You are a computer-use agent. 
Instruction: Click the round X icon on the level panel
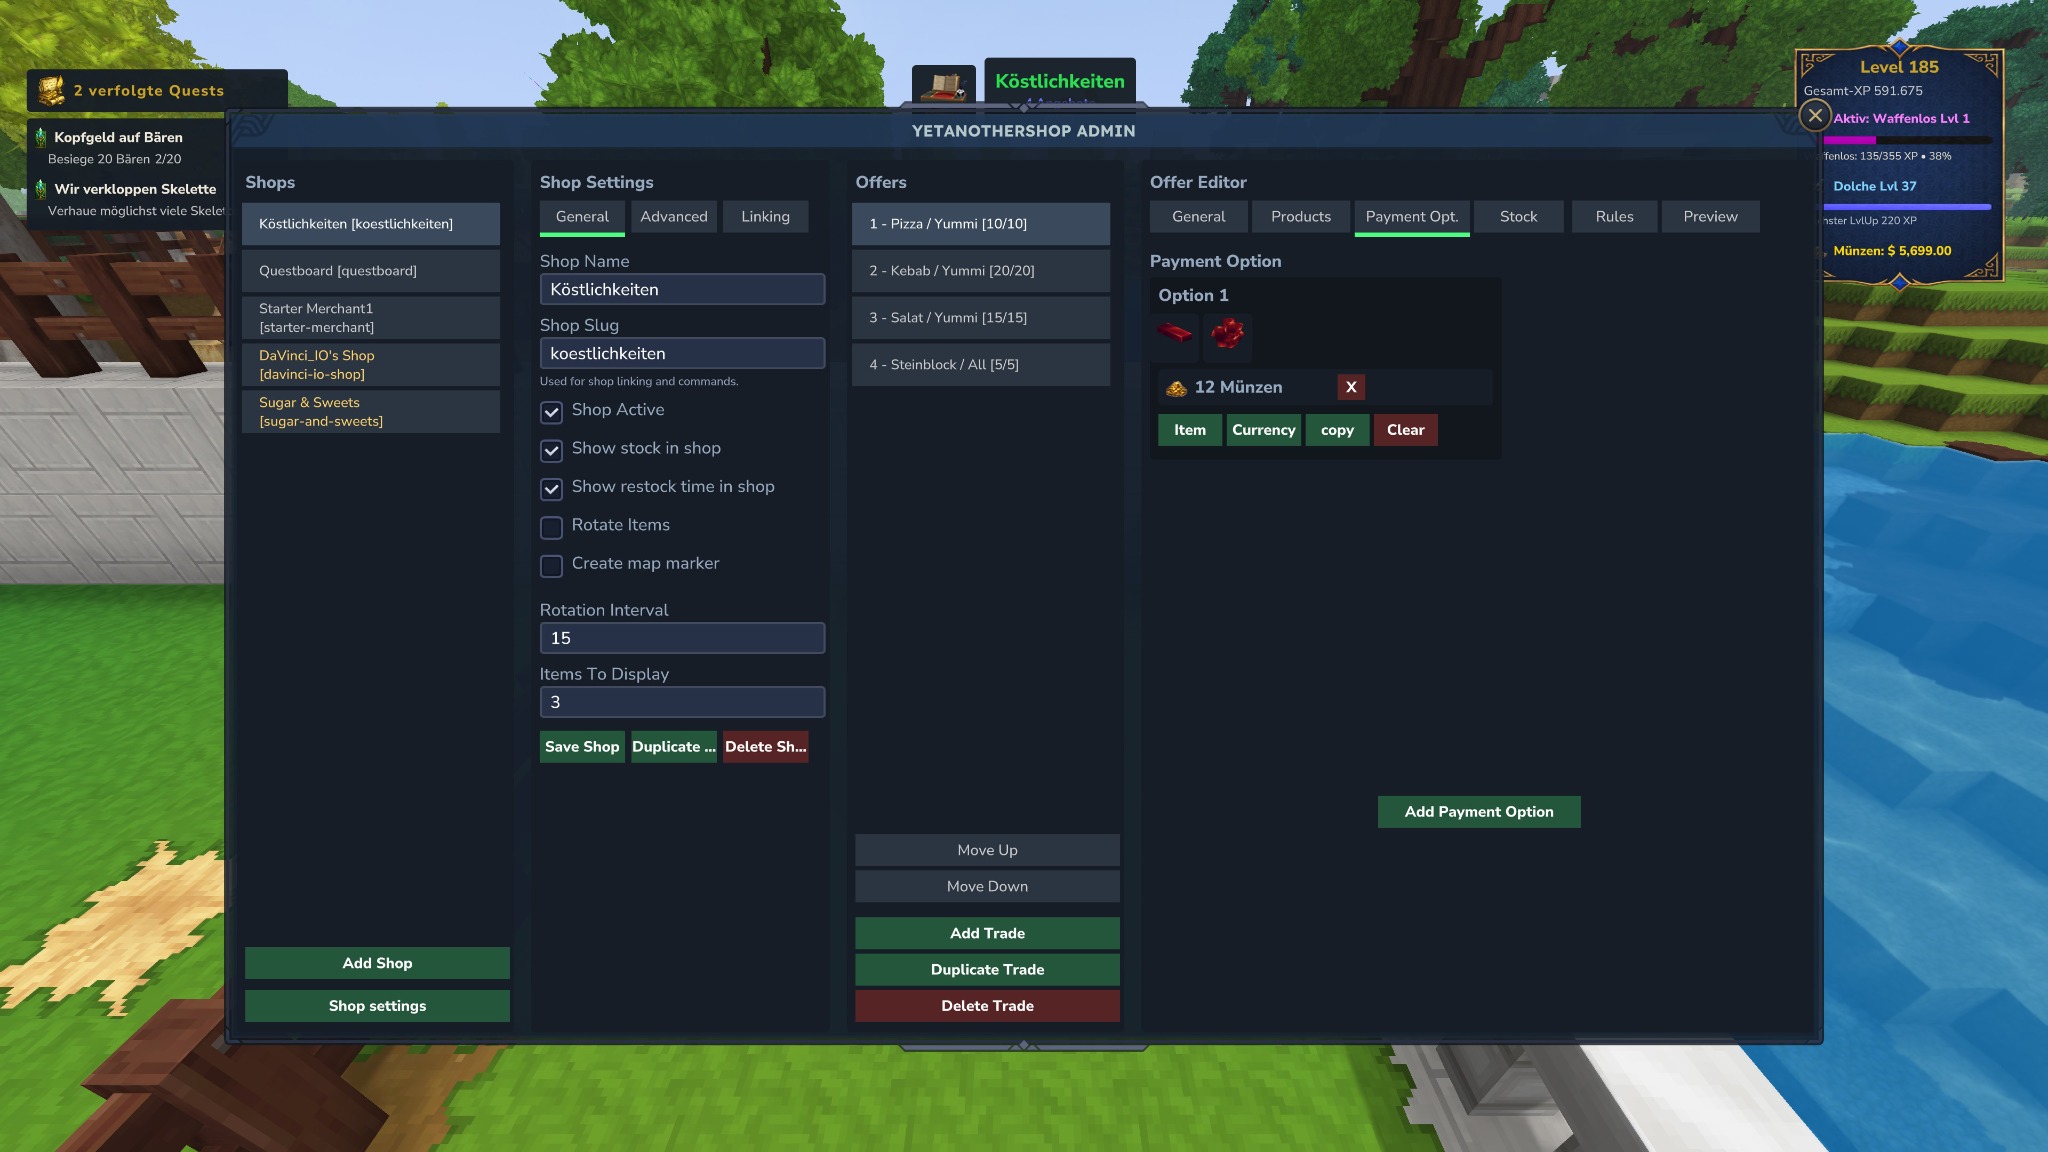pos(1815,115)
